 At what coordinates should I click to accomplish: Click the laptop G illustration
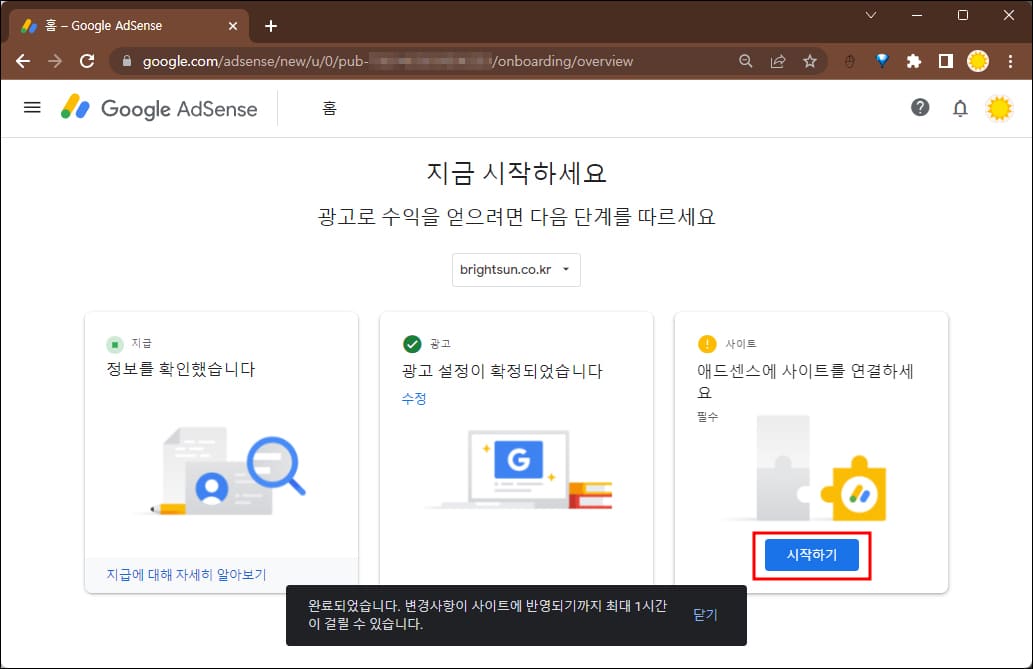519,469
